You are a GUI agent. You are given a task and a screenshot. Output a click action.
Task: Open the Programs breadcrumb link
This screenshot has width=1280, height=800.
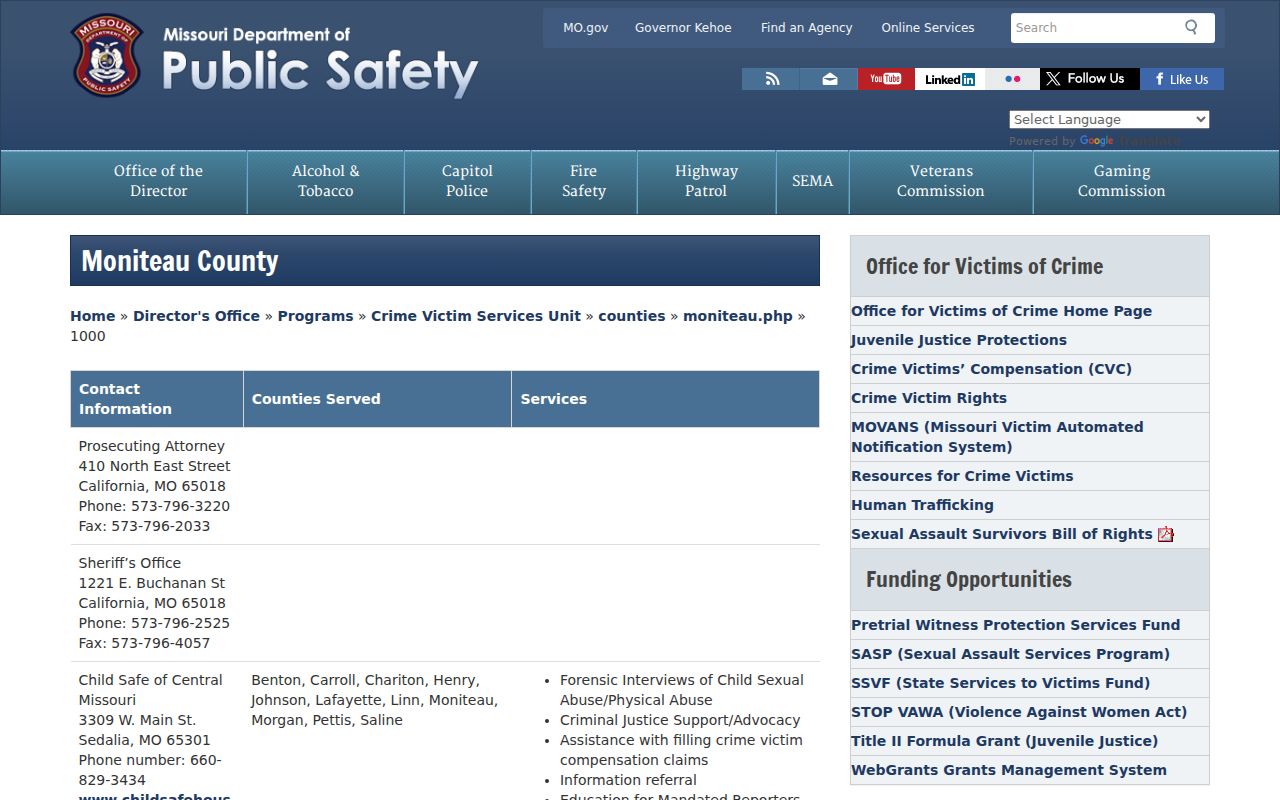click(x=315, y=316)
